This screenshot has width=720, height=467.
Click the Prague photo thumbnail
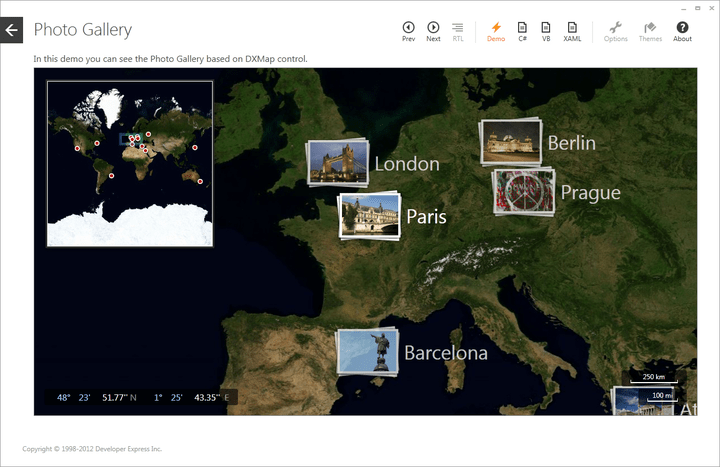pyautogui.click(x=523, y=191)
